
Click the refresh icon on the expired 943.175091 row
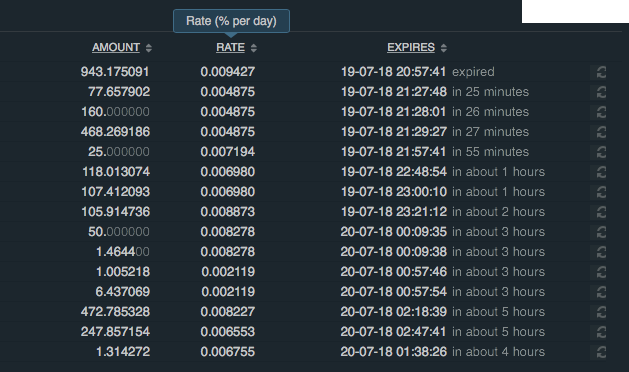point(601,72)
